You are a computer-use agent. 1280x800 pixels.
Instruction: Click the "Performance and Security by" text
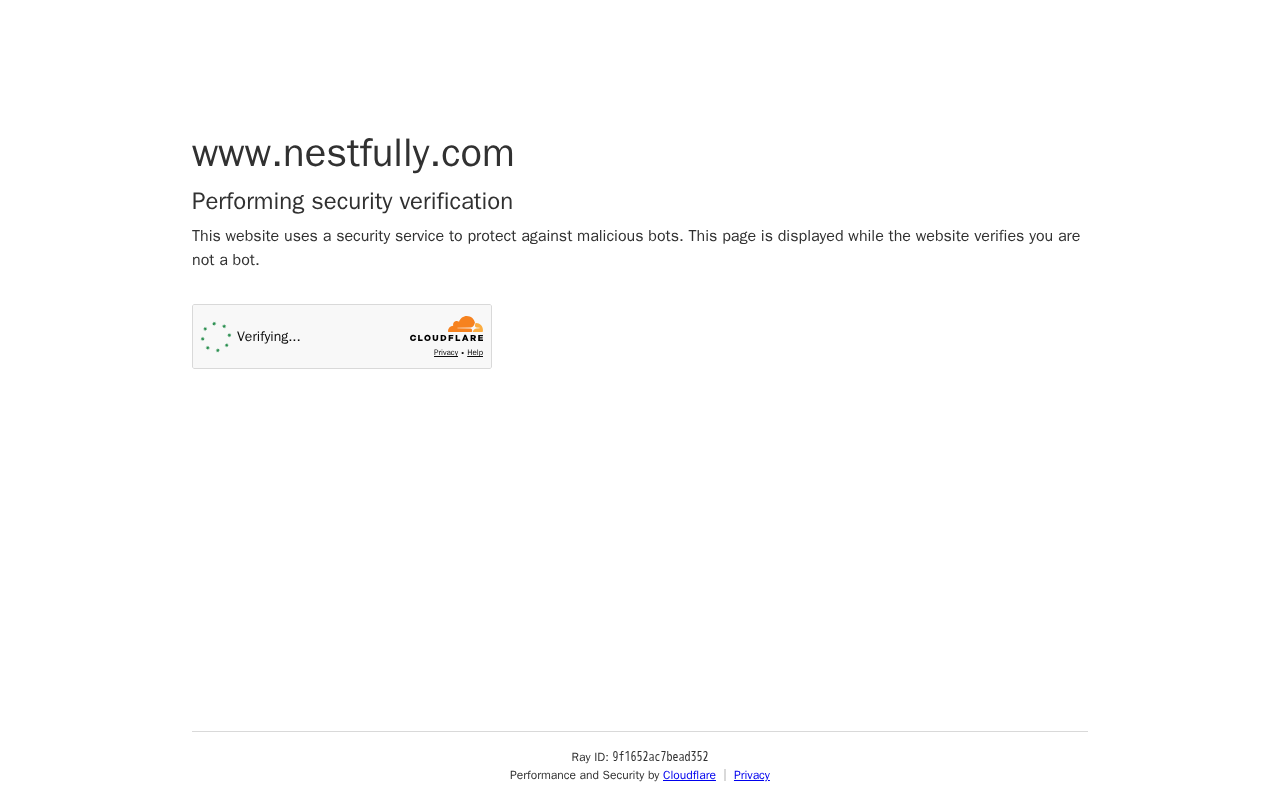585,775
